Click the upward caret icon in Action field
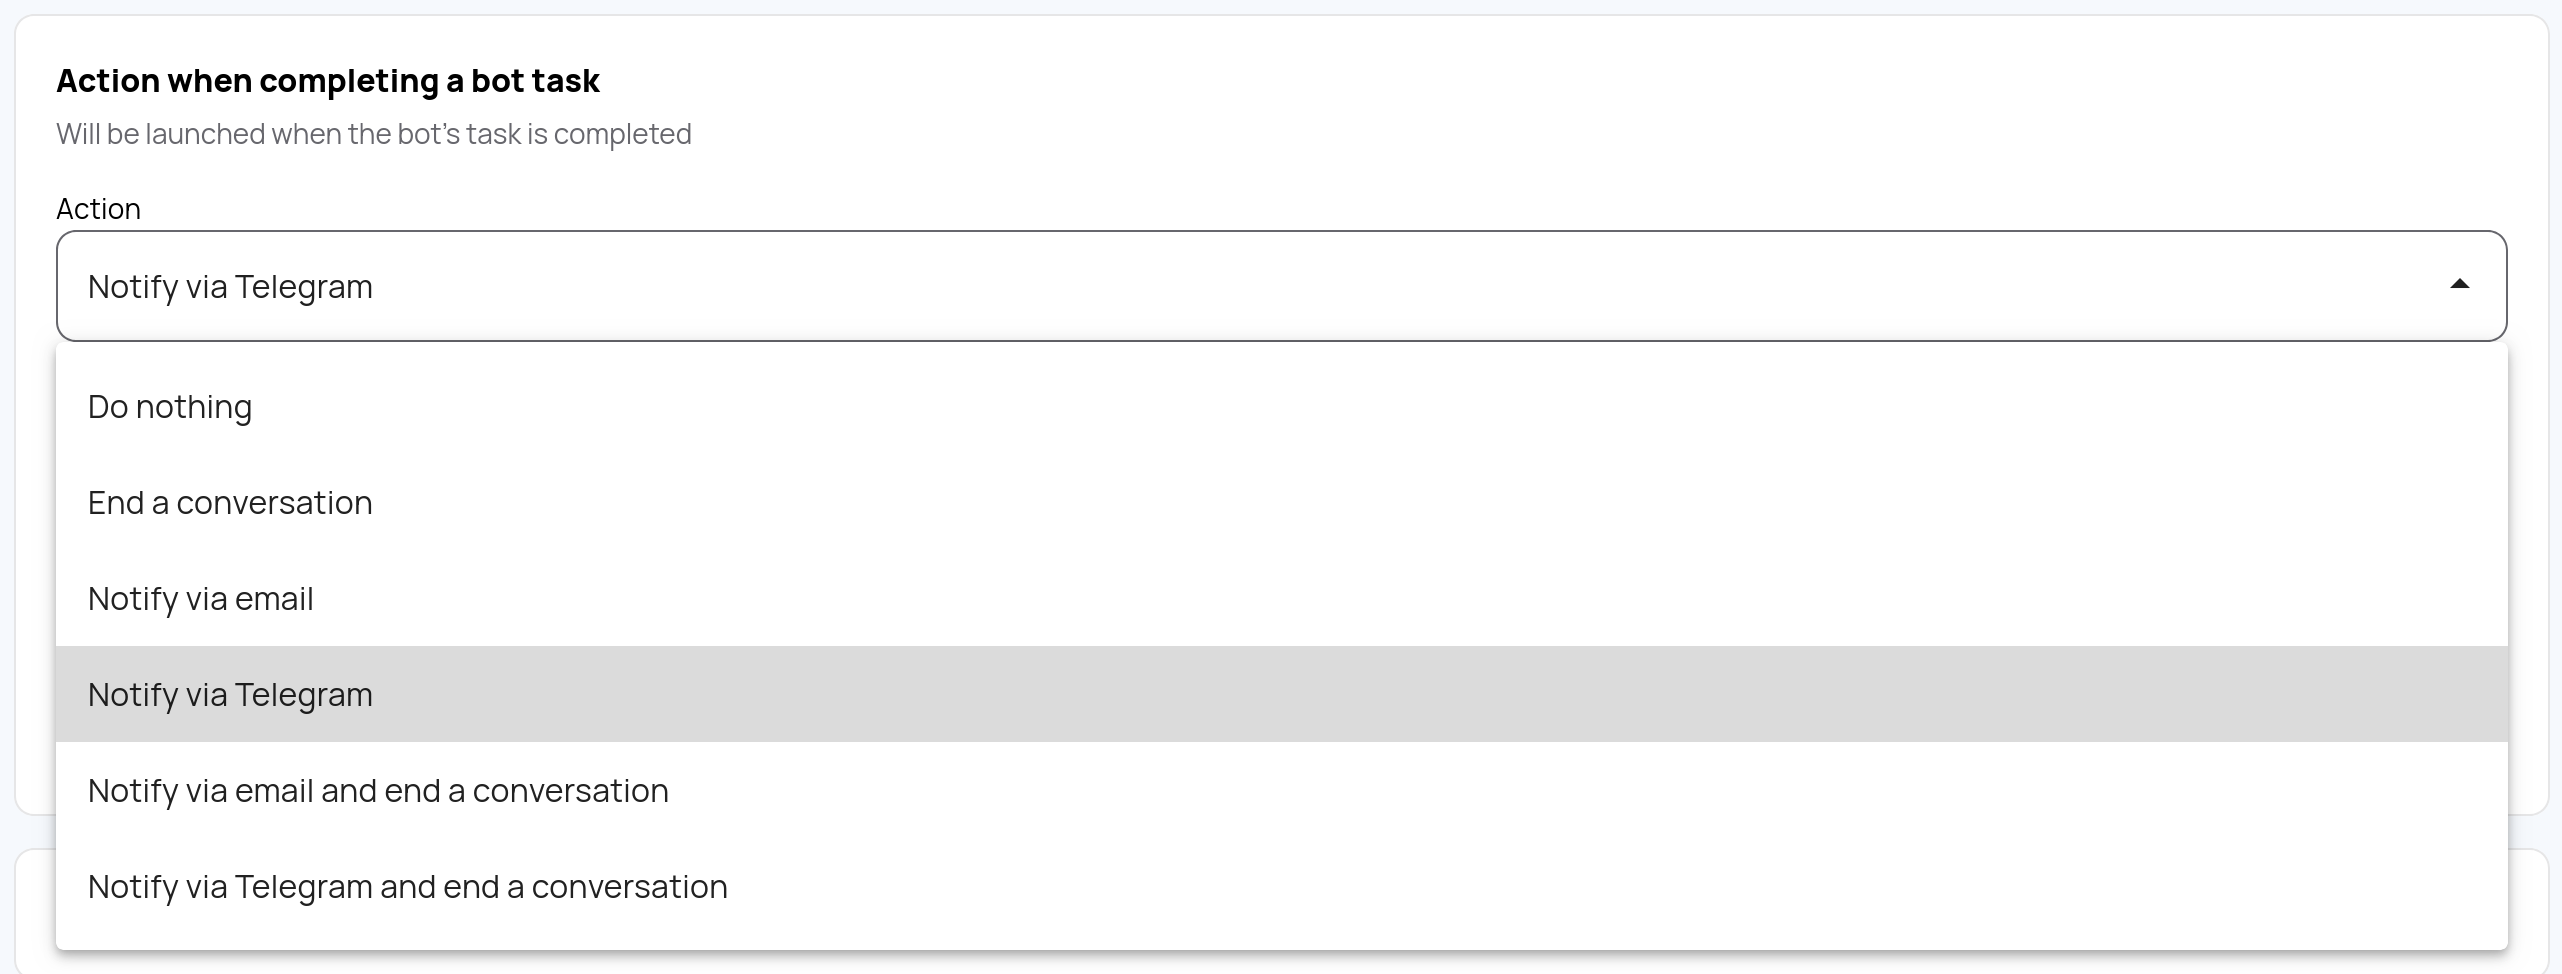The width and height of the screenshot is (2562, 974). [x=2459, y=286]
